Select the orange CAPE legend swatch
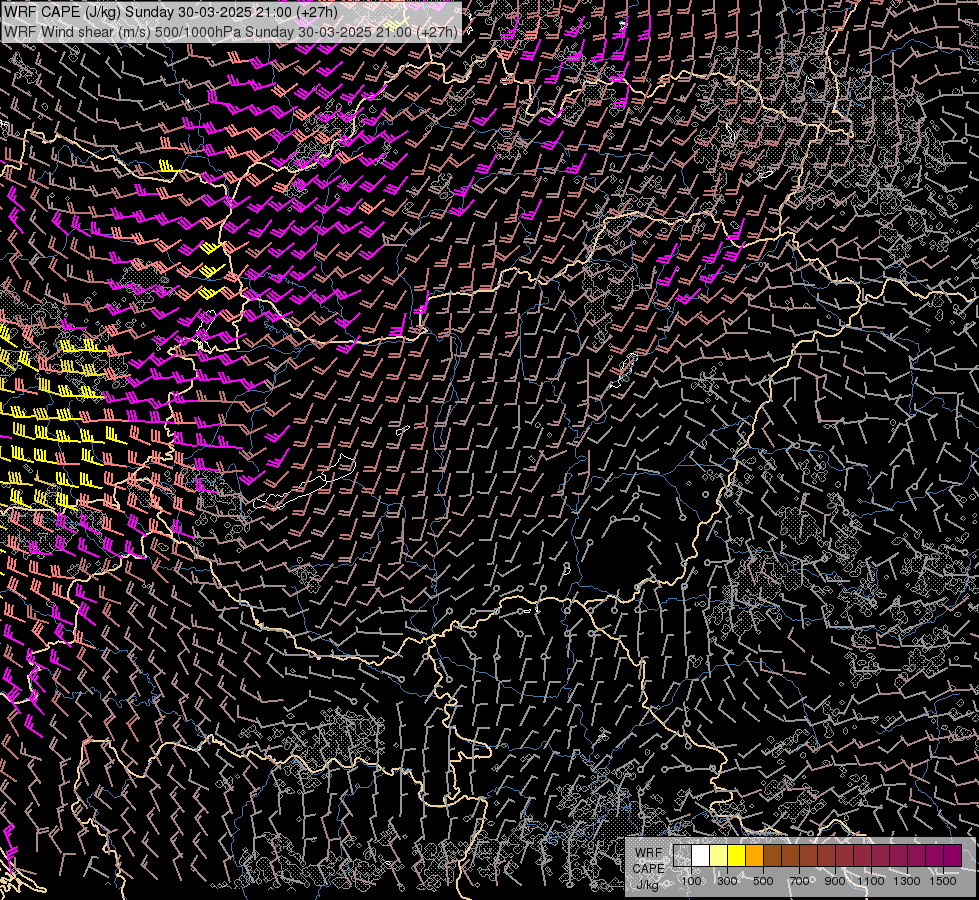This screenshot has height=900, width=979. (x=754, y=855)
